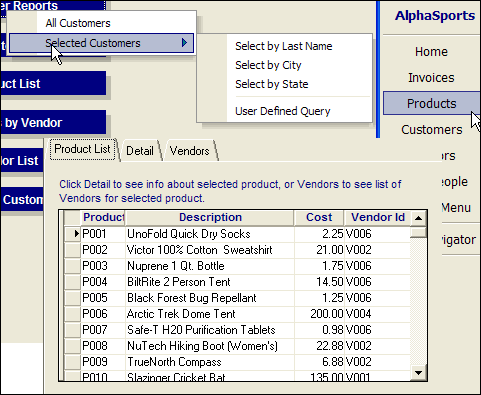The image size is (481, 395).
Task: Select row marker for P001
Action: (x=72, y=234)
